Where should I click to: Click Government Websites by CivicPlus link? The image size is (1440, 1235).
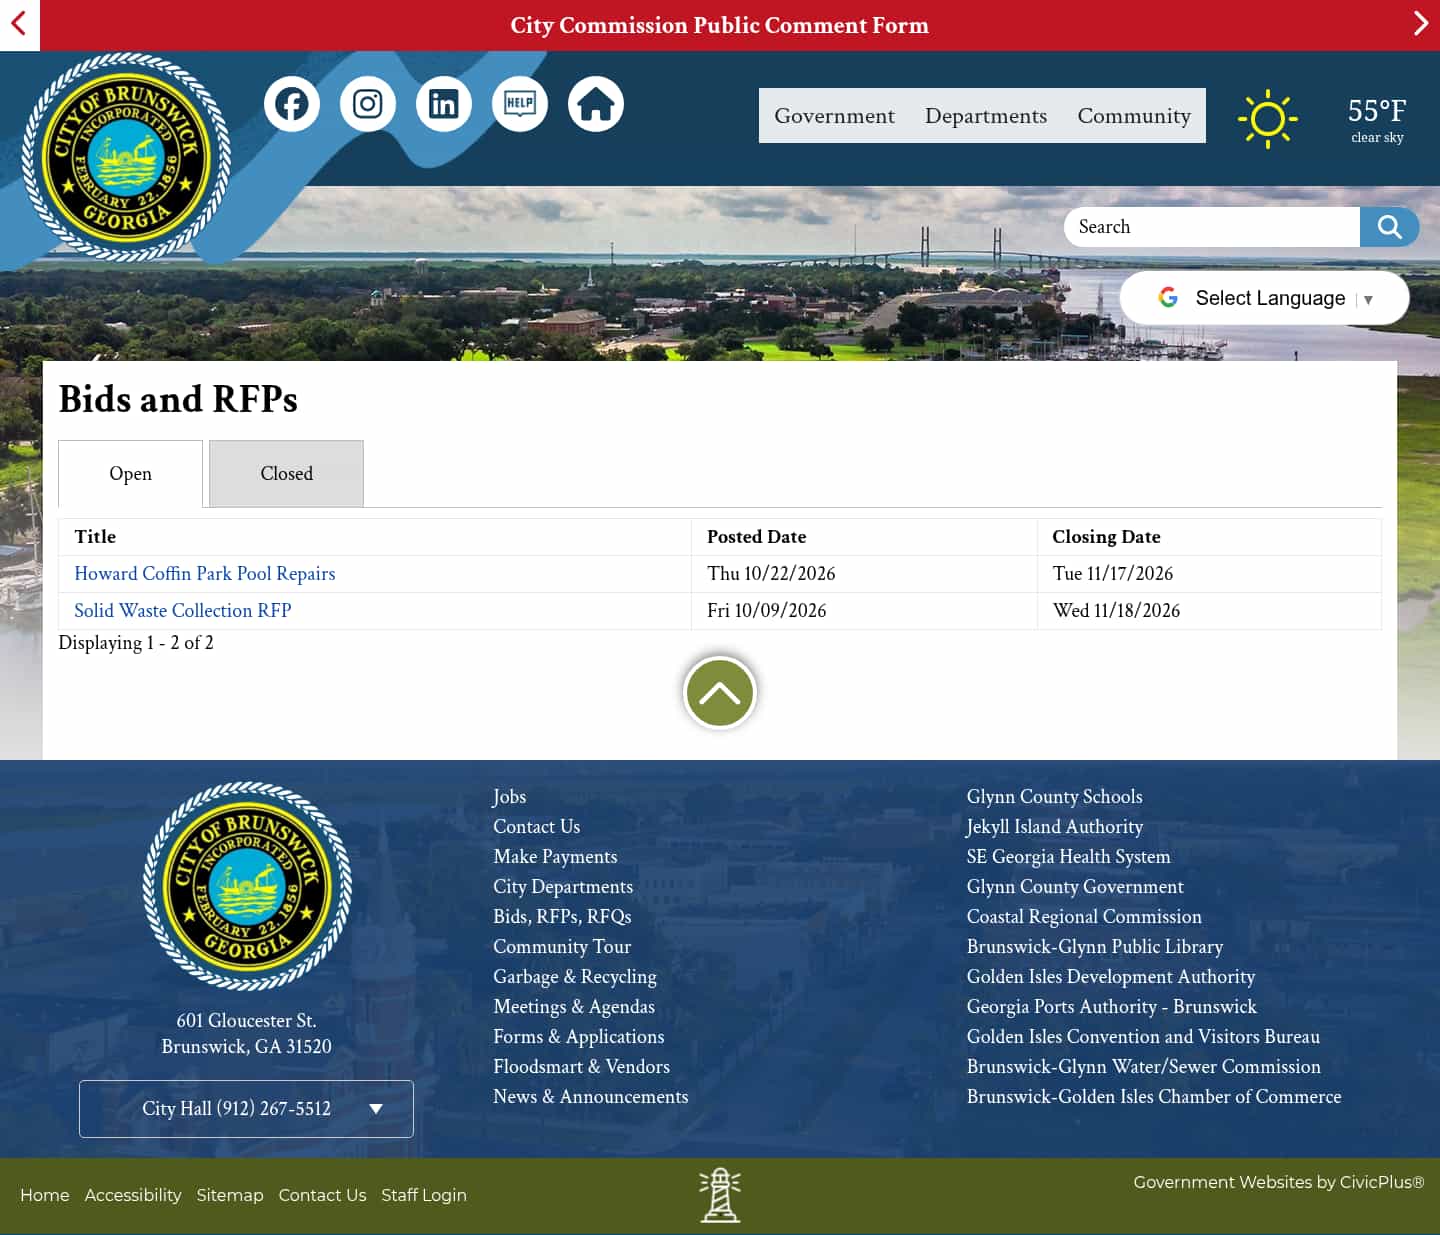click(x=1279, y=1182)
